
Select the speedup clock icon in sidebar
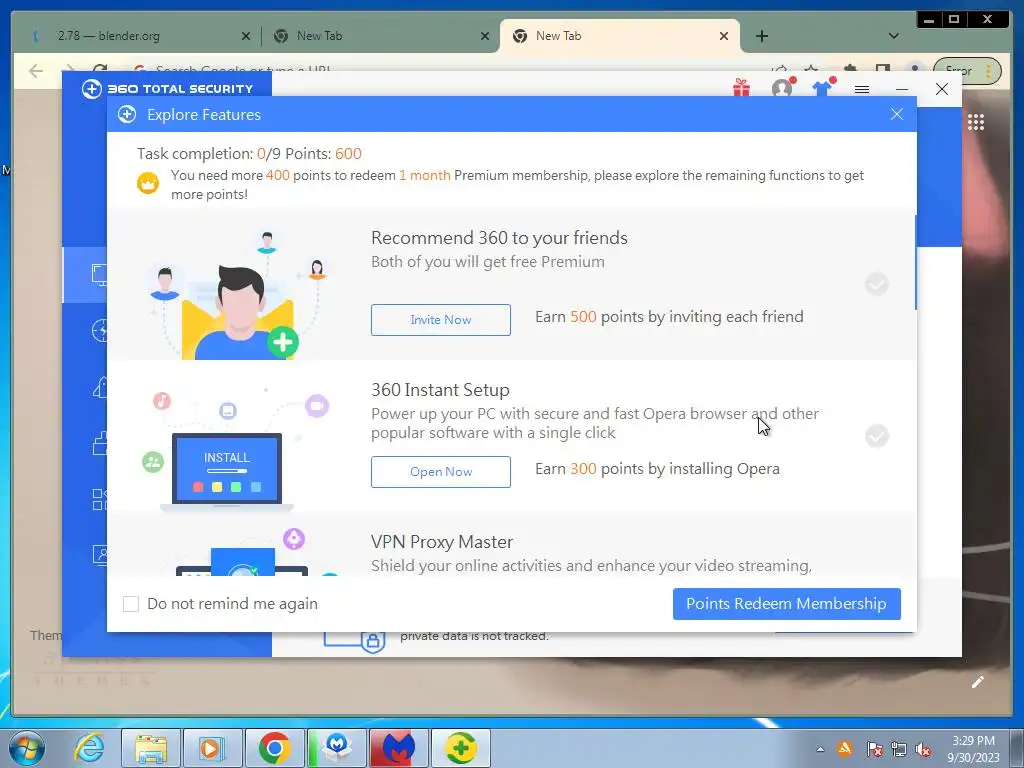pyautogui.click(x=99, y=330)
